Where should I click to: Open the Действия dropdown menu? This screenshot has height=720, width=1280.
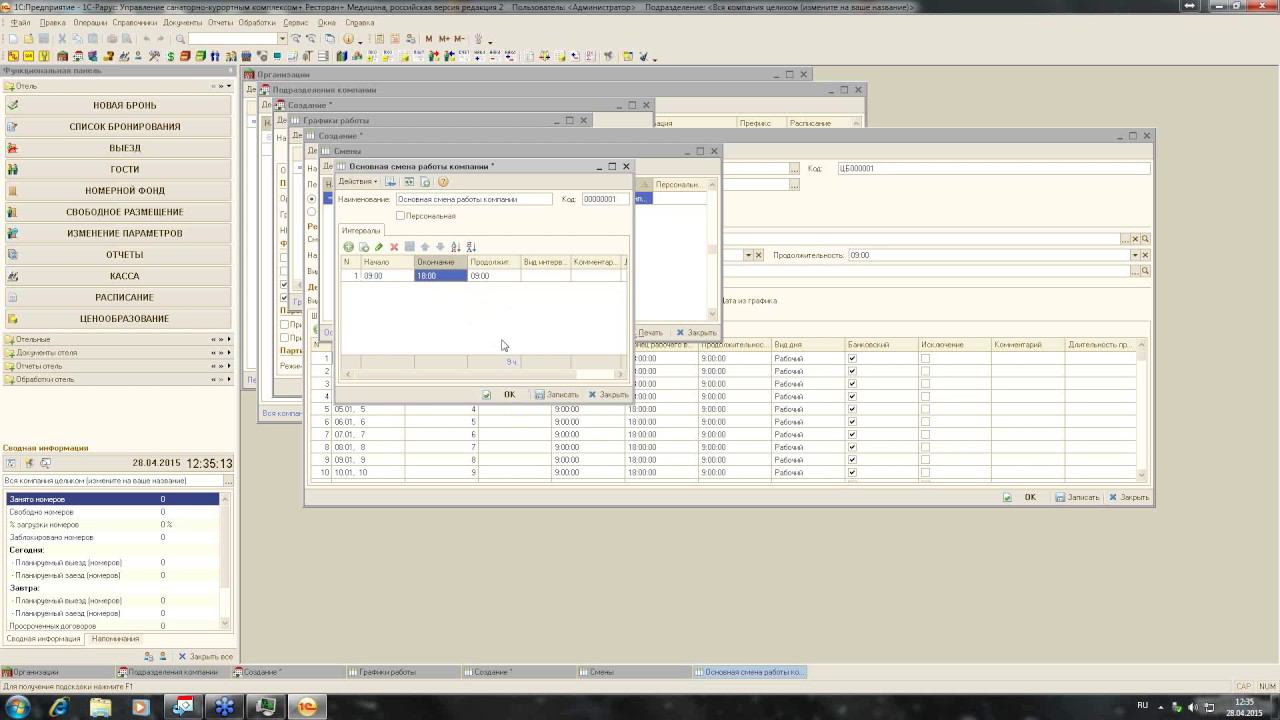(x=357, y=182)
